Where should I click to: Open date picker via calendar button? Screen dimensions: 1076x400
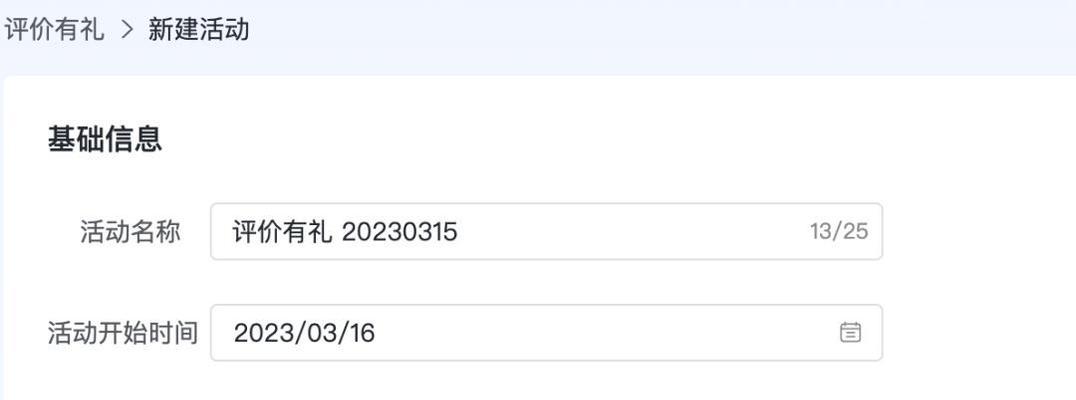pos(850,333)
